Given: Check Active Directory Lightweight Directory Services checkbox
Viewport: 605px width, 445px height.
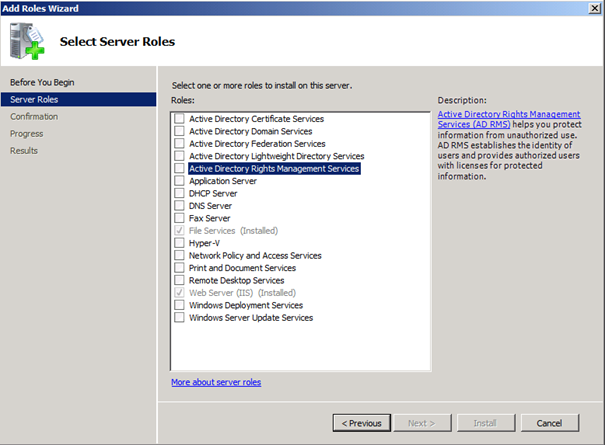Looking at the screenshot, I should (x=179, y=156).
